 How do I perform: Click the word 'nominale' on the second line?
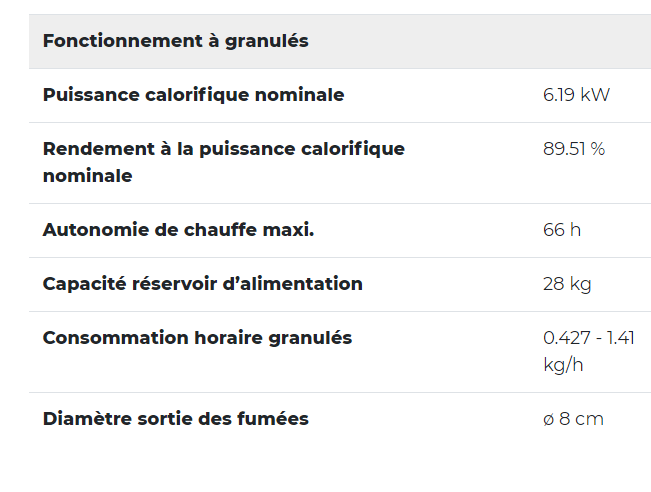(88, 176)
